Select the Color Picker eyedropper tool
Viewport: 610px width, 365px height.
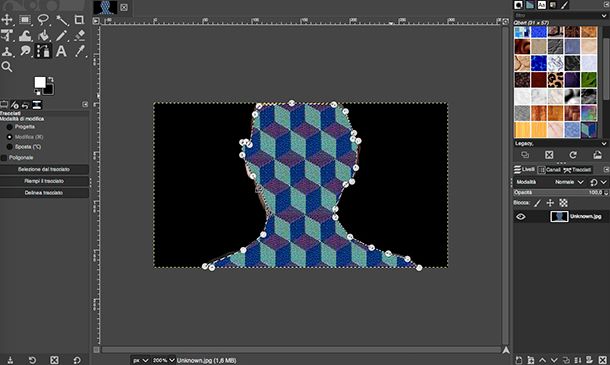(x=79, y=51)
